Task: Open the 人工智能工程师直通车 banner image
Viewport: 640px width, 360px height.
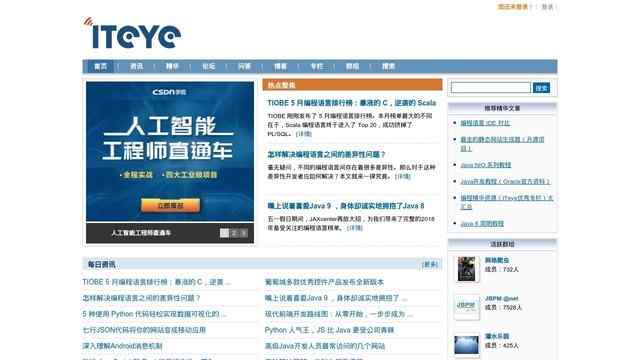Action: click(170, 151)
